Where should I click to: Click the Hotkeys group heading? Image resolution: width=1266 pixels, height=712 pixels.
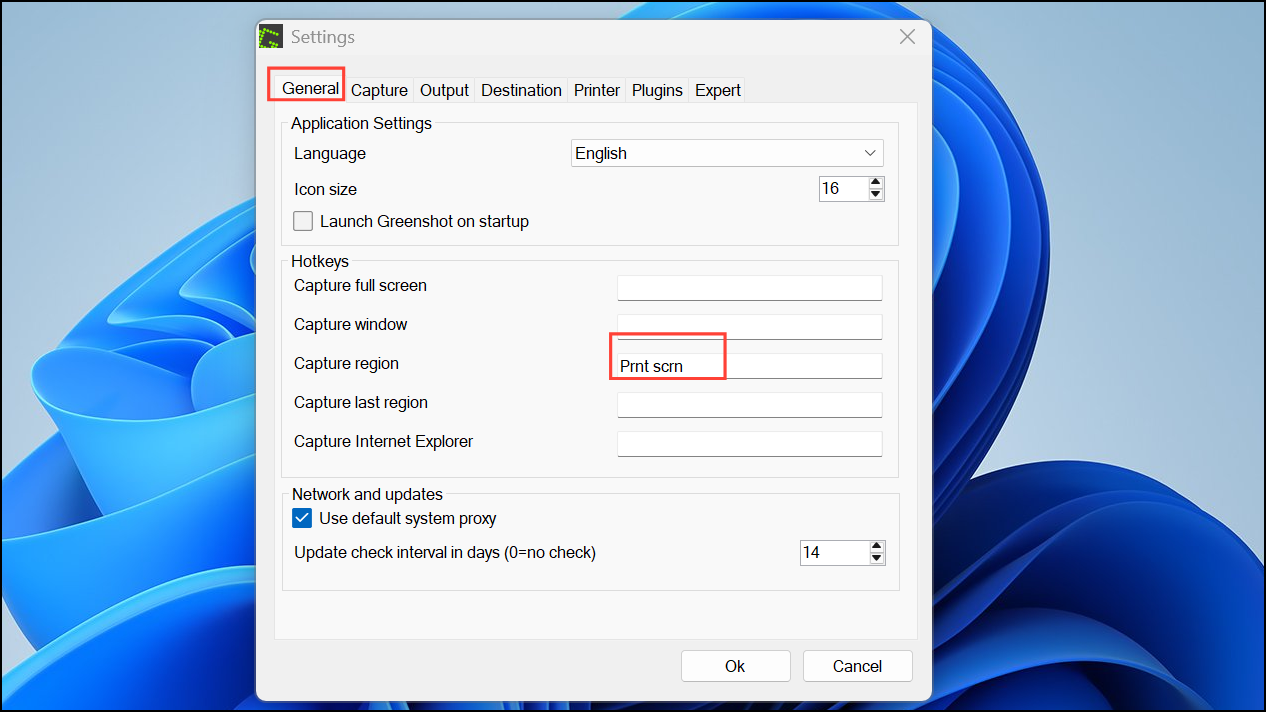(320, 261)
